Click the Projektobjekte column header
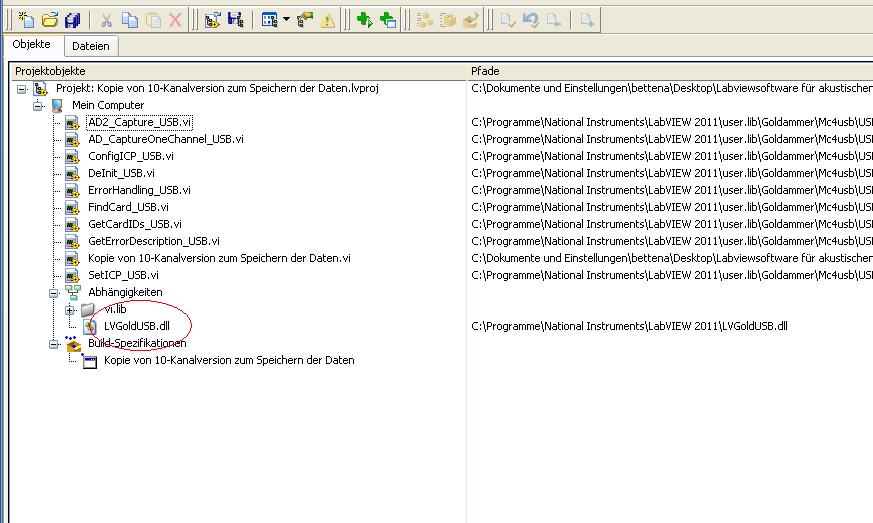The height and width of the screenshot is (523, 873). coord(238,71)
